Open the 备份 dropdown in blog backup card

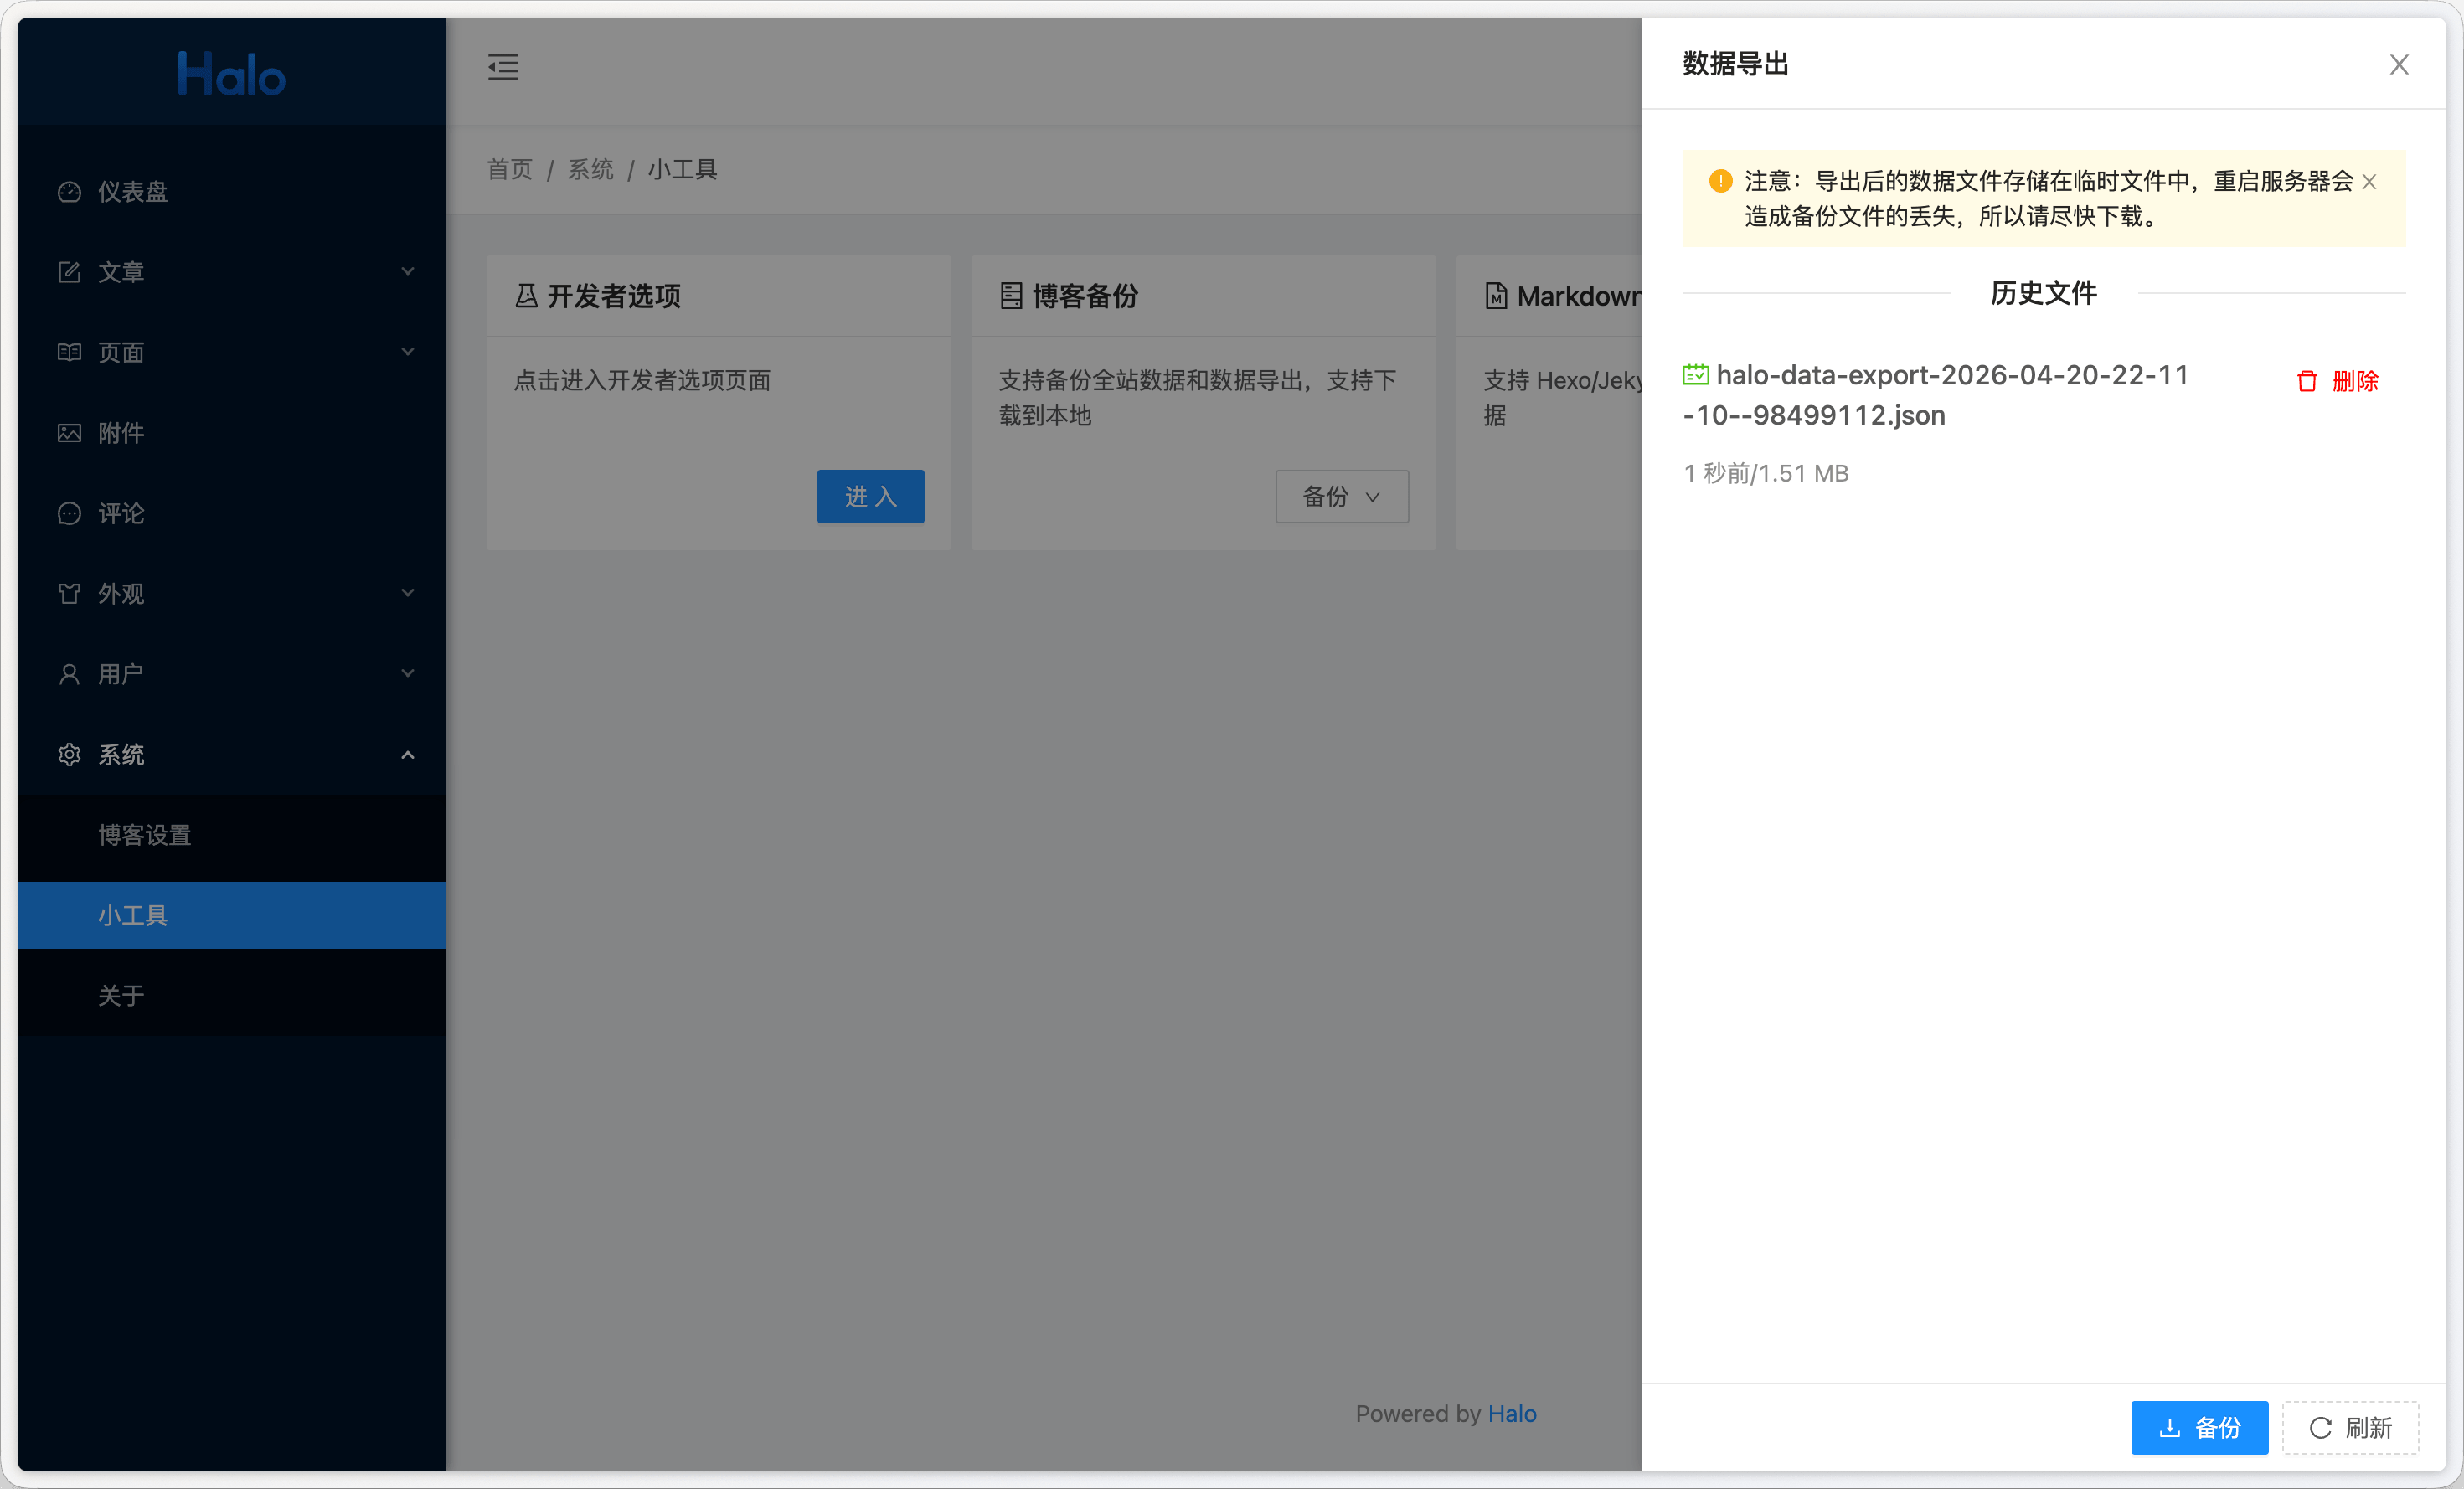click(1341, 496)
